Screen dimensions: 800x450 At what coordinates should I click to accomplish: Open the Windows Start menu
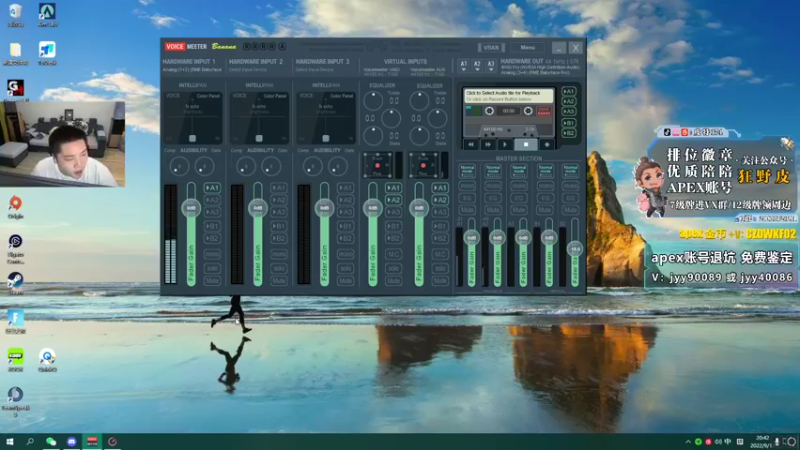[10, 441]
